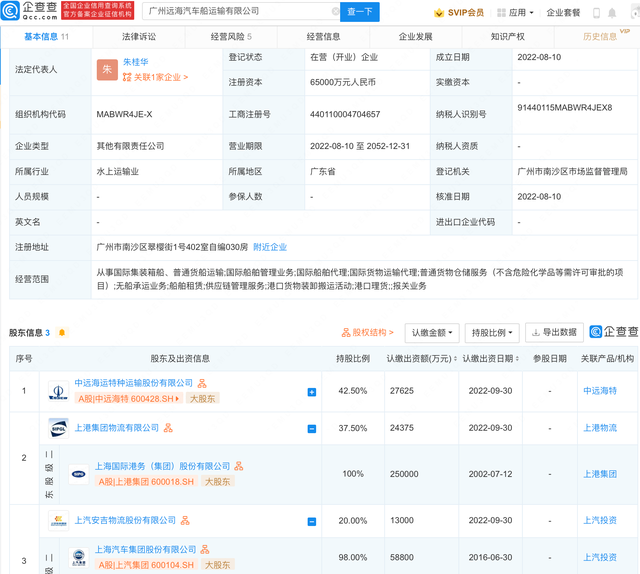Open 中远海特 related product link
This screenshot has height=574, width=640.
pyautogui.click(x=600, y=391)
